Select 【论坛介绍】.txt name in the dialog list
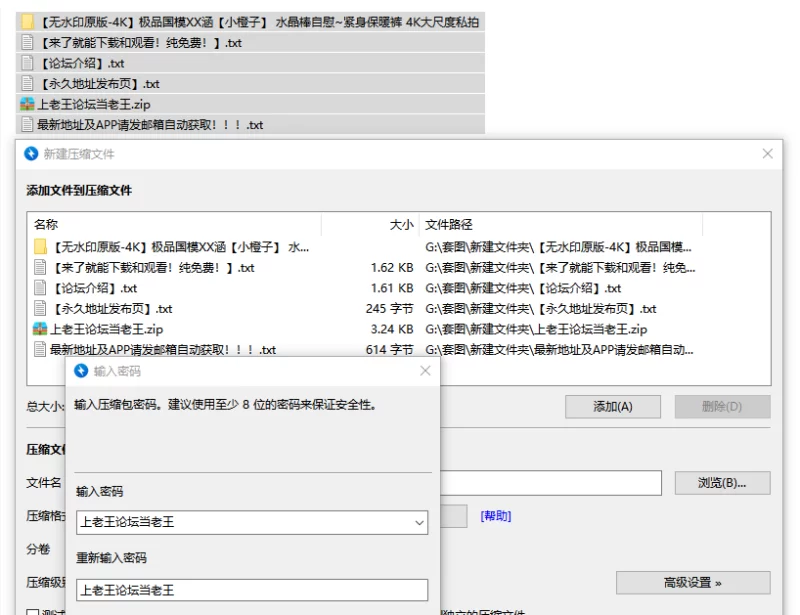Viewport: 800px width, 615px height. 94,288
